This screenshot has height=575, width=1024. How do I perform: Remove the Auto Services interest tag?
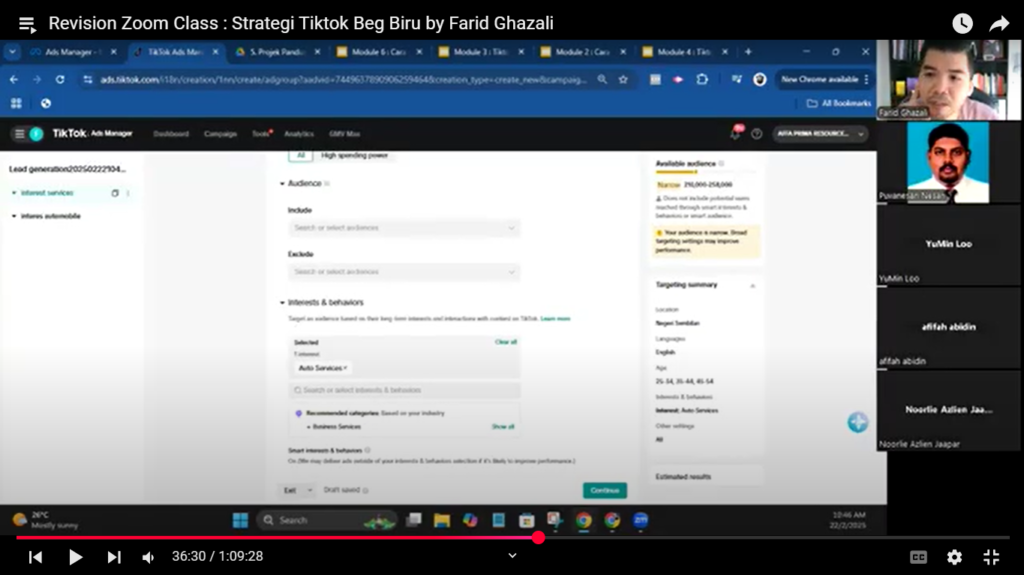click(x=345, y=368)
